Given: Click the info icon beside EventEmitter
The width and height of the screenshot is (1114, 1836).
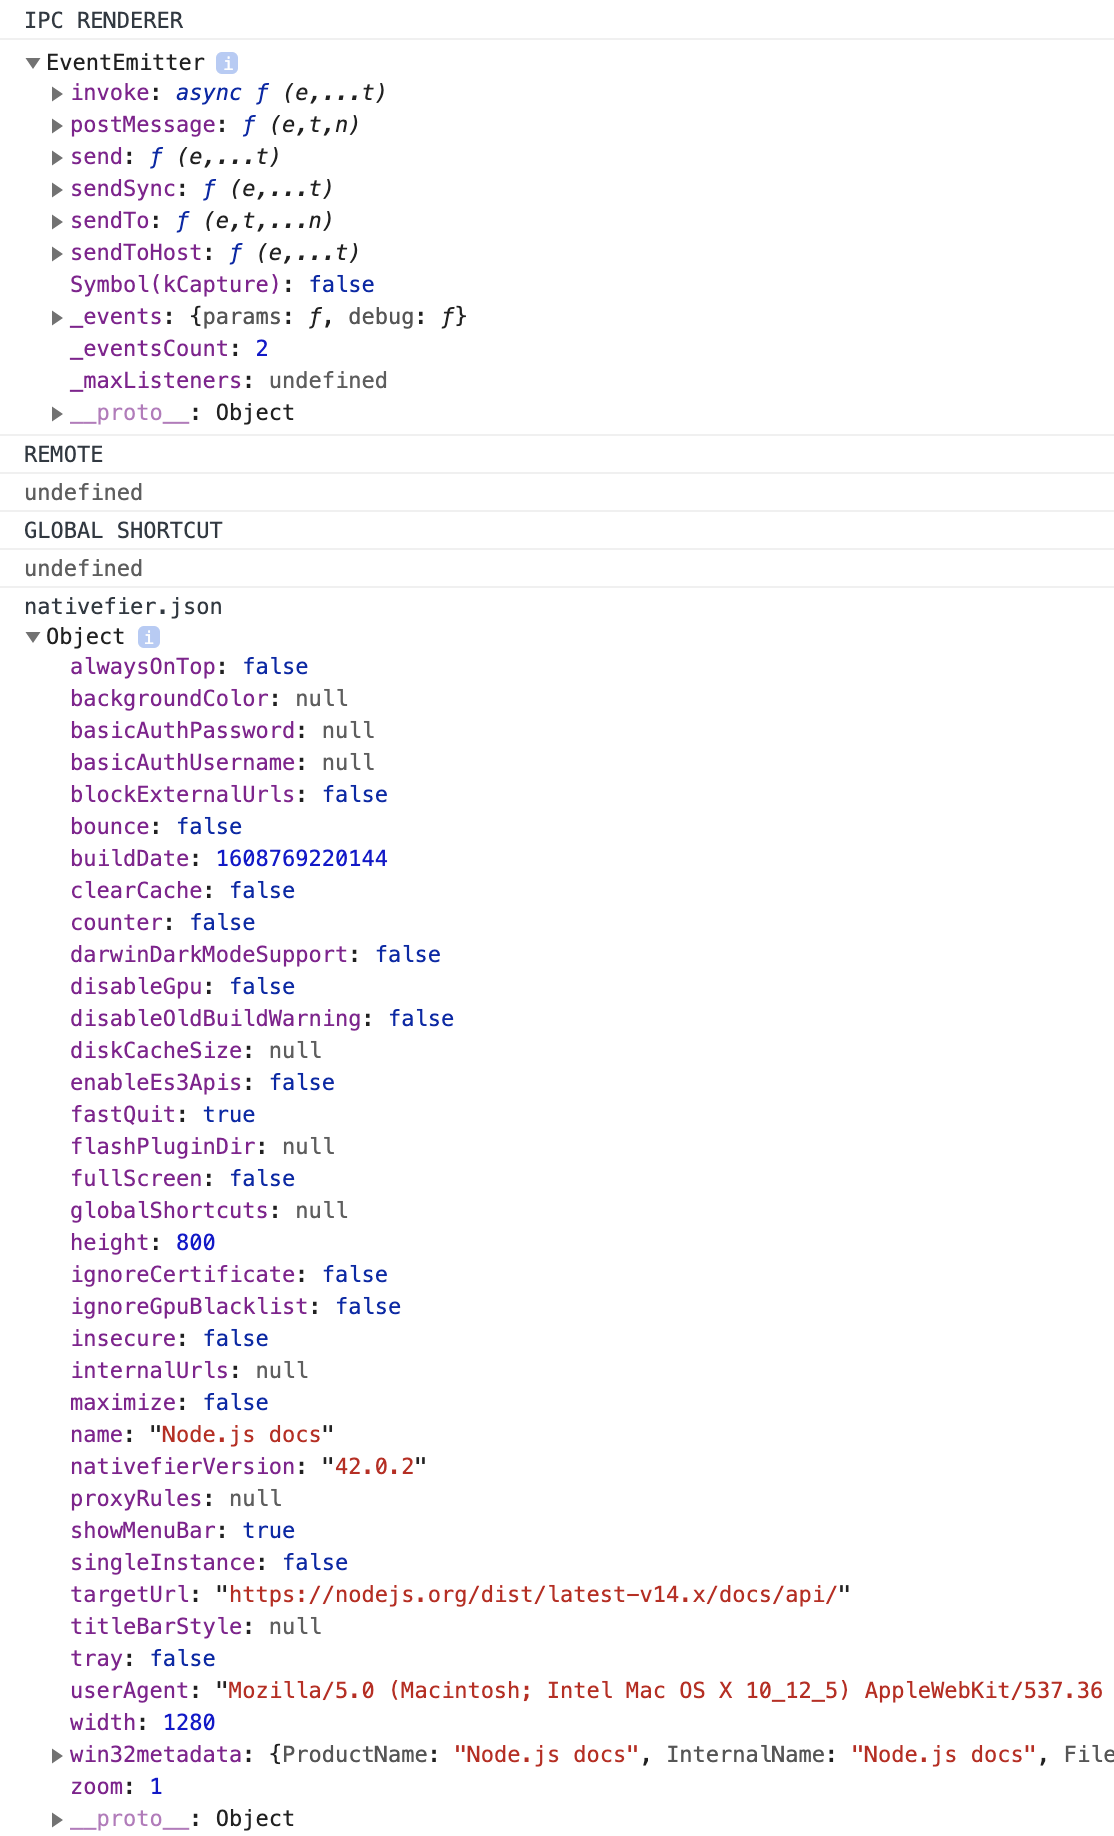Looking at the screenshot, I should point(228,63).
